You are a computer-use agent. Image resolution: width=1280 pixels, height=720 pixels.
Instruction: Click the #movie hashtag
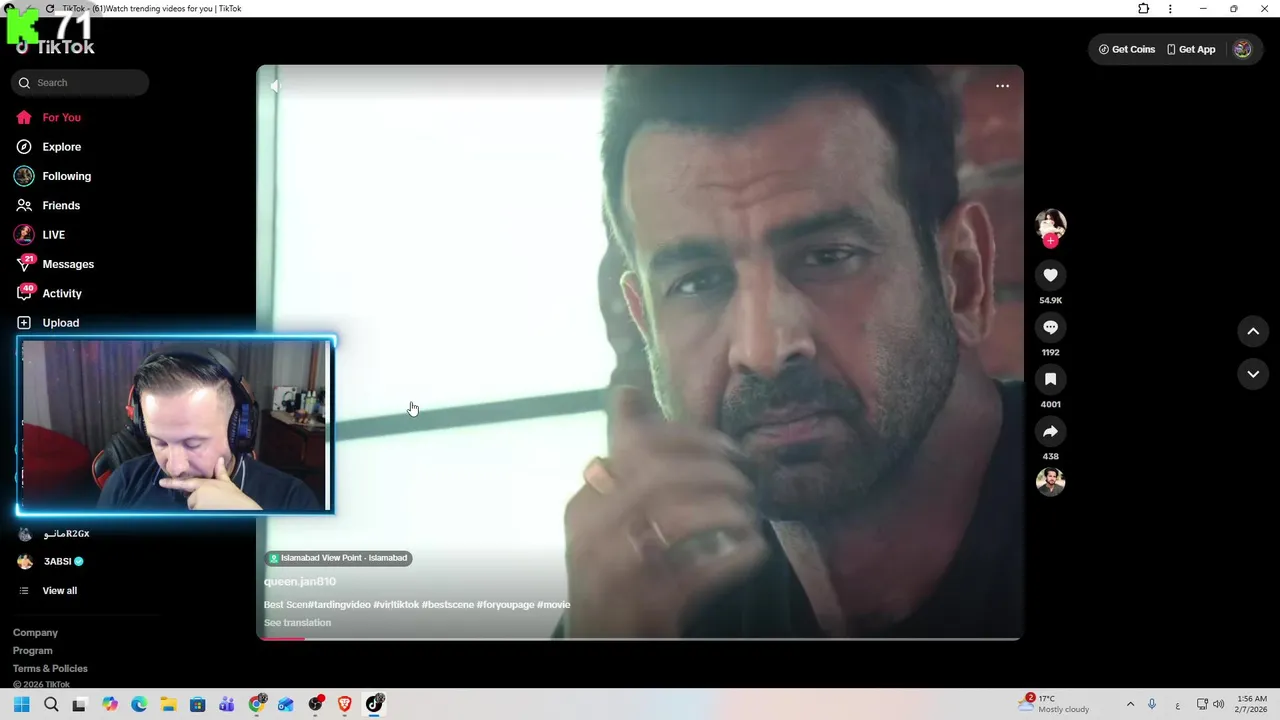(554, 605)
